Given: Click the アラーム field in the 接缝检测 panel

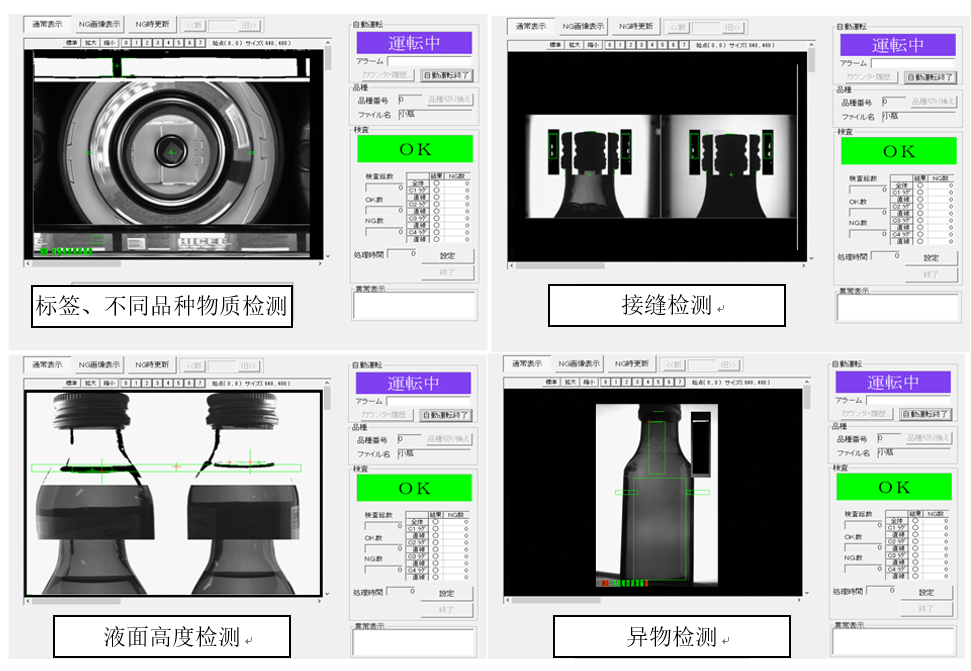Looking at the screenshot, I should pos(913,63).
